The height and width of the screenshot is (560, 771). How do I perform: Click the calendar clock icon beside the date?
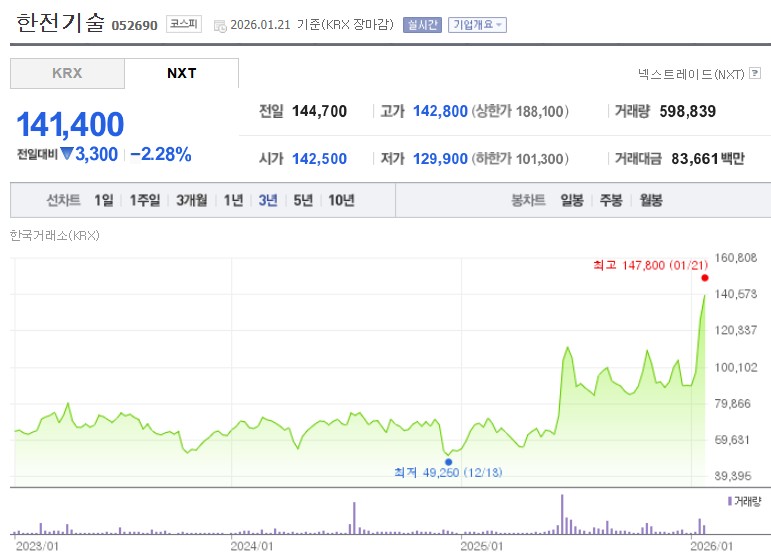point(220,26)
